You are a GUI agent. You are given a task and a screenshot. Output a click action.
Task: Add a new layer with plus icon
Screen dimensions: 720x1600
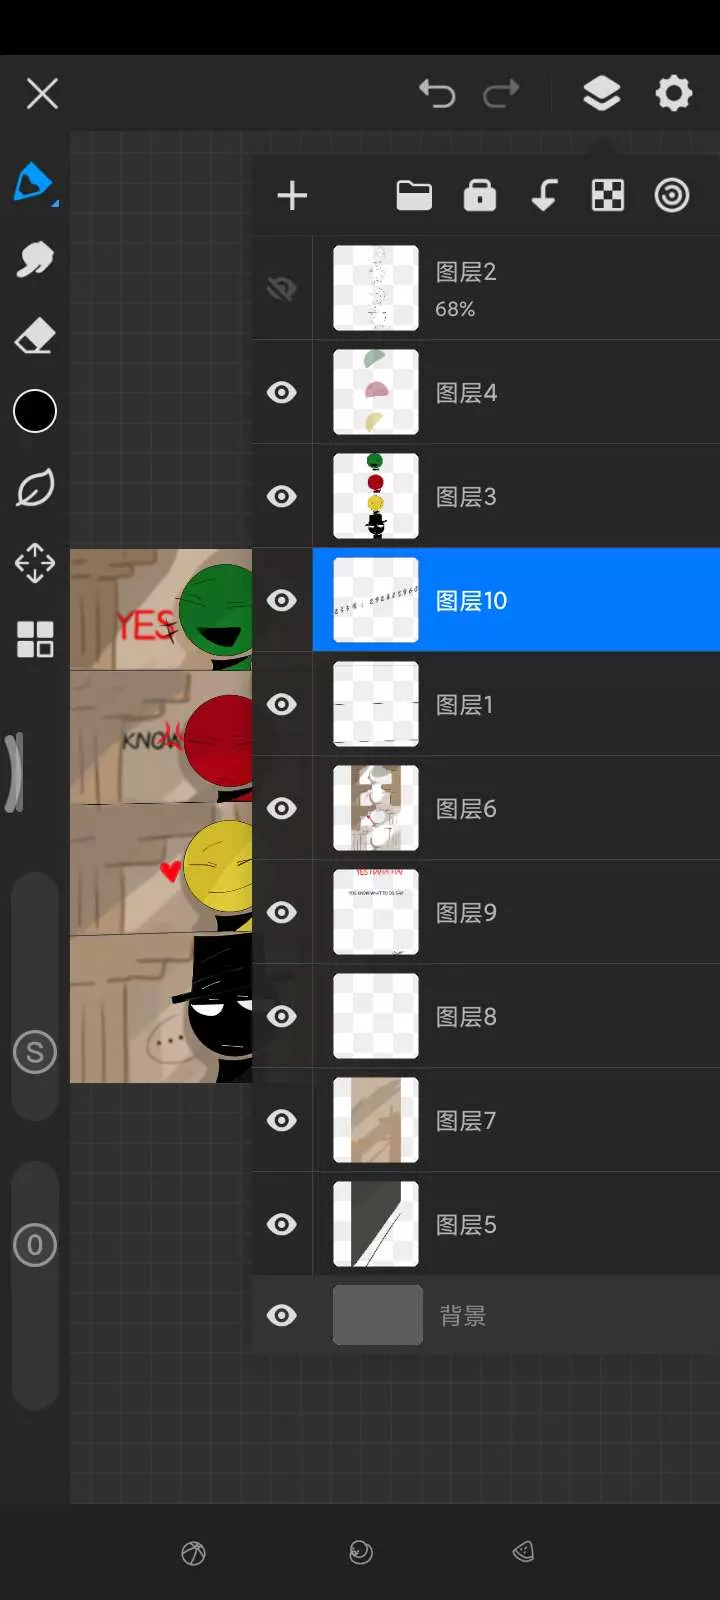click(x=292, y=195)
